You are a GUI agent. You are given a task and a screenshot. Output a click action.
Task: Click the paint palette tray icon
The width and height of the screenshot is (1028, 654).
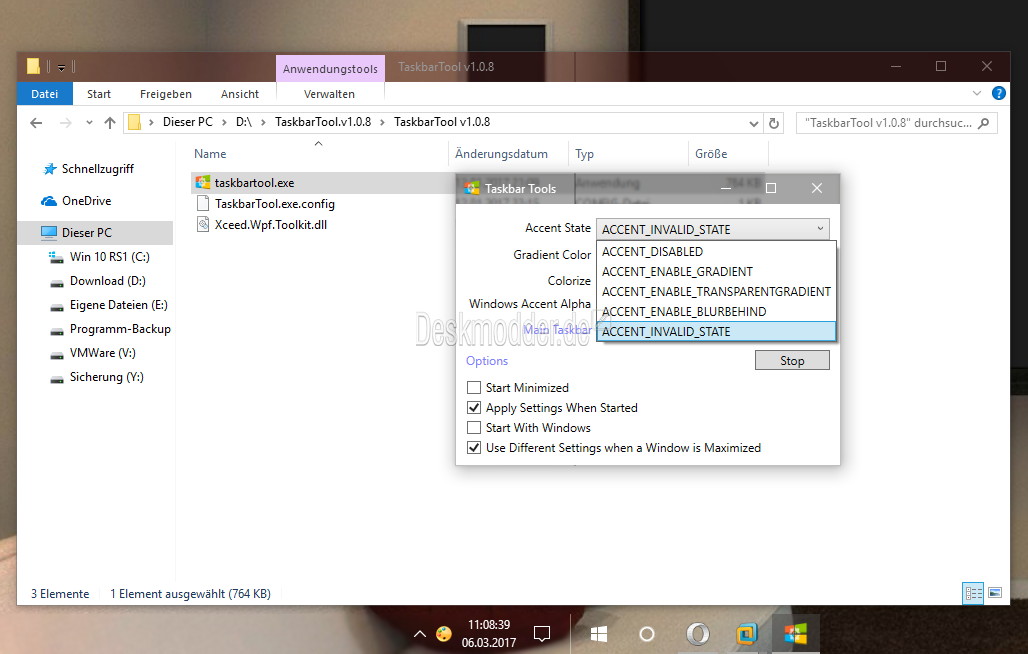(x=444, y=634)
